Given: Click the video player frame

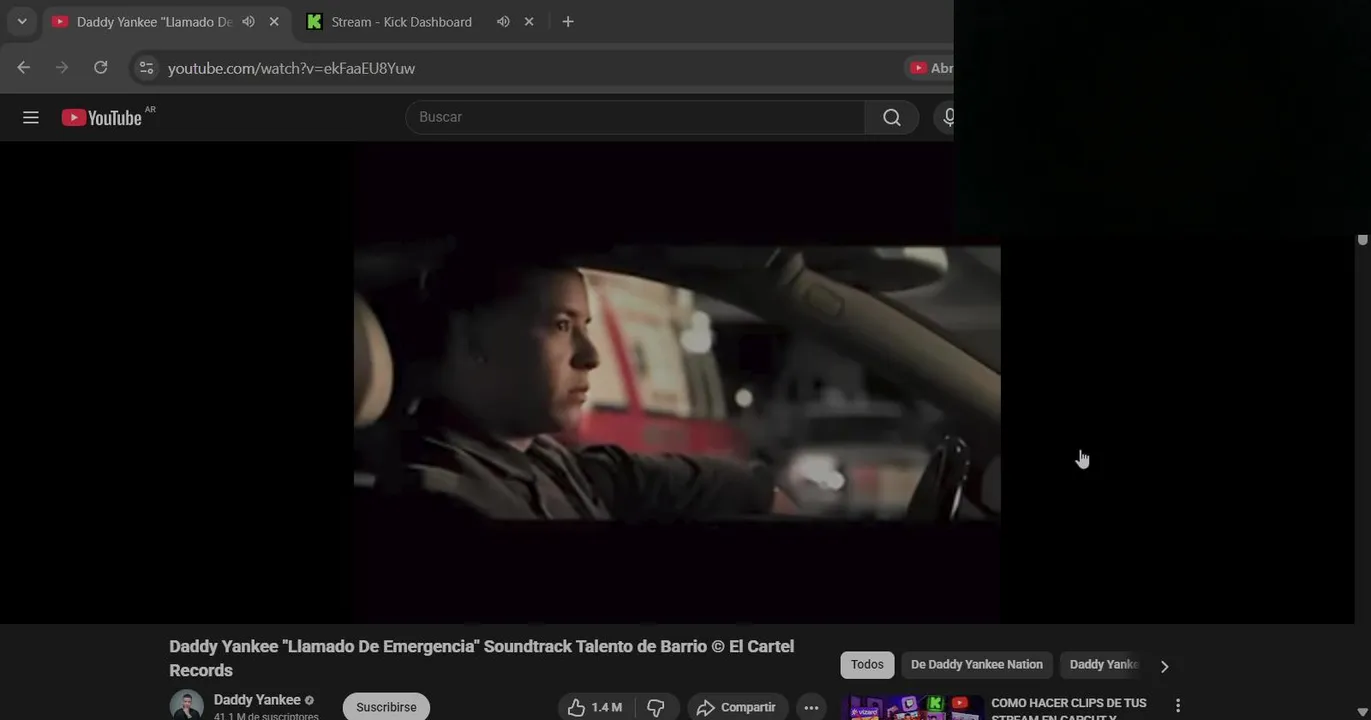Looking at the screenshot, I should coord(677,383).
